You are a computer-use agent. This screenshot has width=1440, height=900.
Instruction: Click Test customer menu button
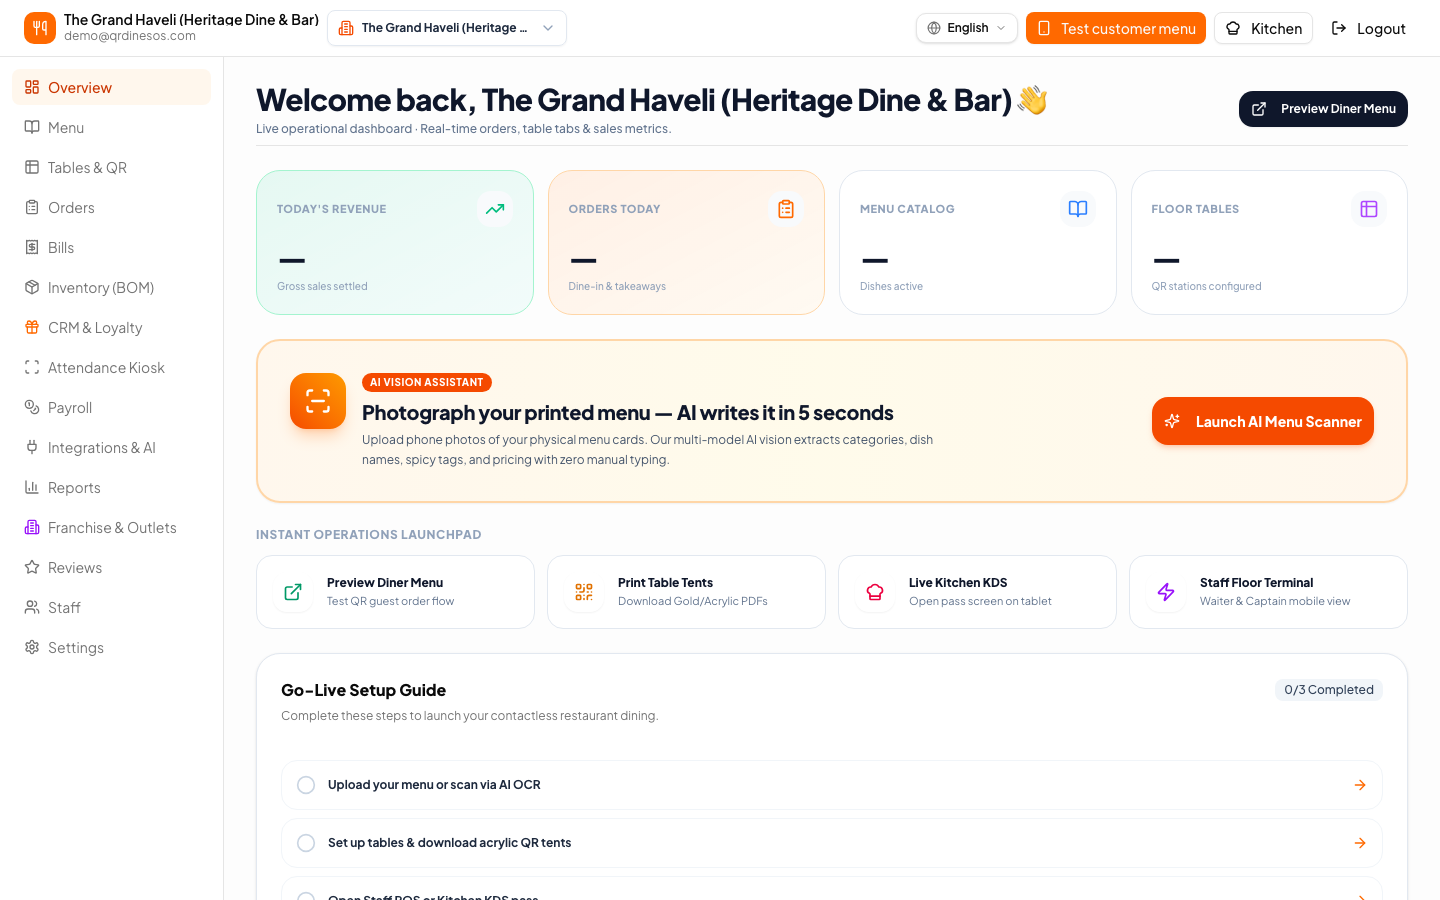coord(1116,28)
